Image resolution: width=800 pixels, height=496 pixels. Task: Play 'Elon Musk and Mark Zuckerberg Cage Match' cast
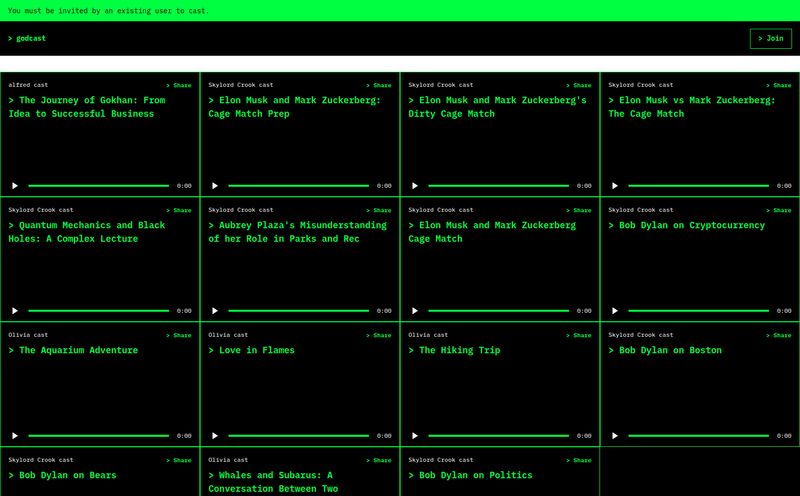pyautogui.click(x=415, y=311)
